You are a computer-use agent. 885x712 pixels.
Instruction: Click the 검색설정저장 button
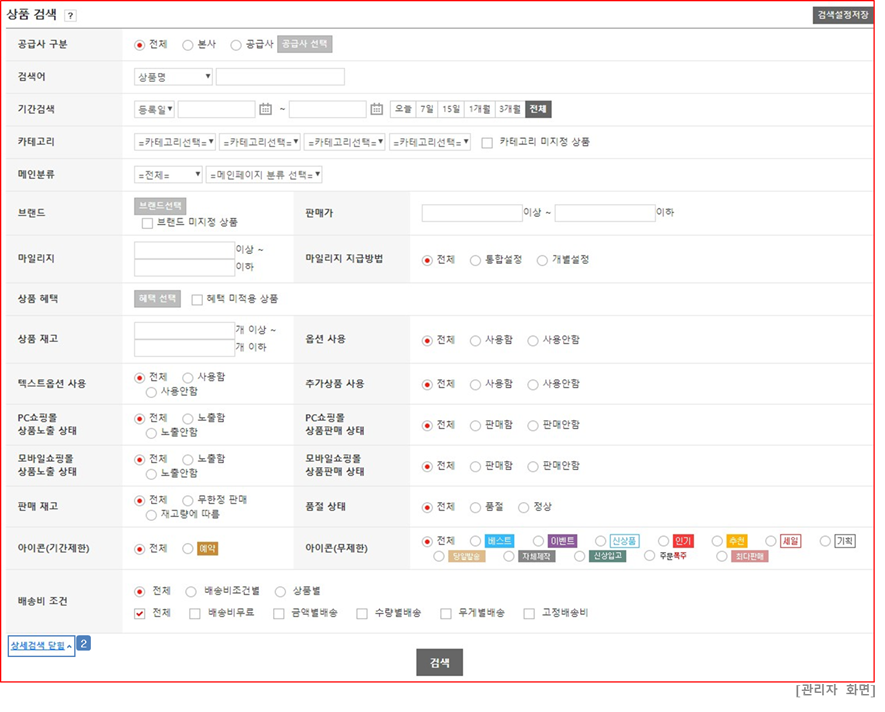click(x=843, y=15)
